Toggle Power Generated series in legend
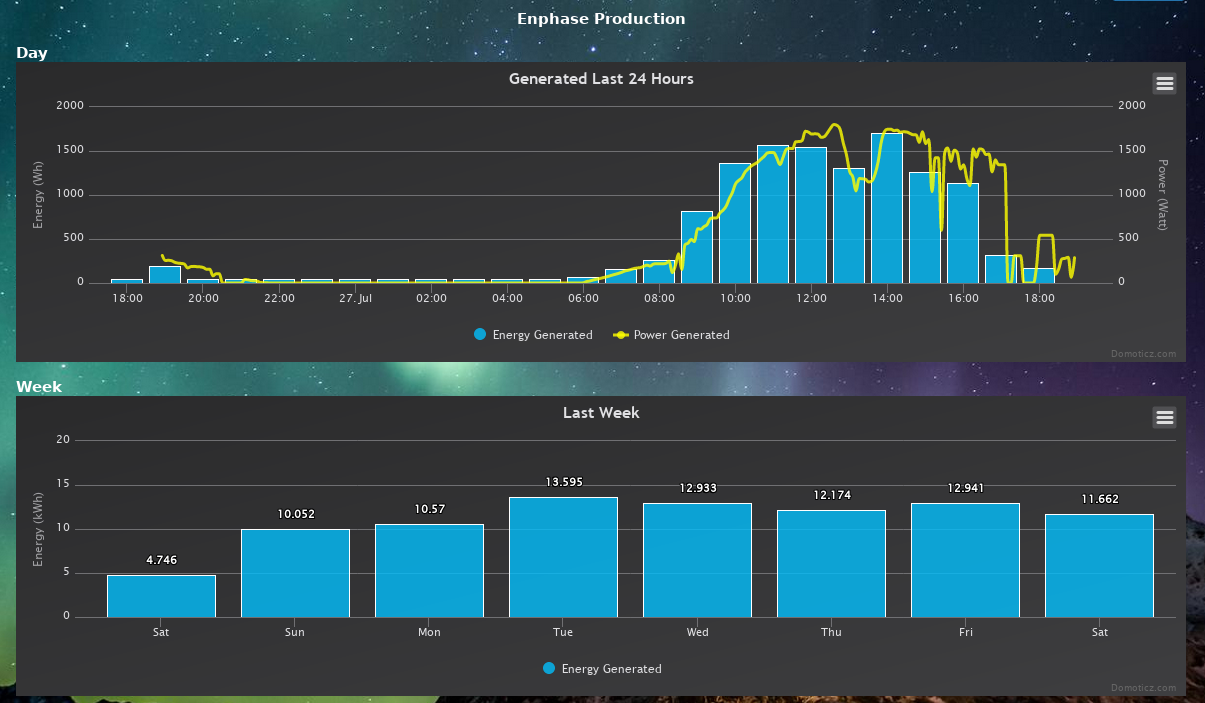 point(671,335)
